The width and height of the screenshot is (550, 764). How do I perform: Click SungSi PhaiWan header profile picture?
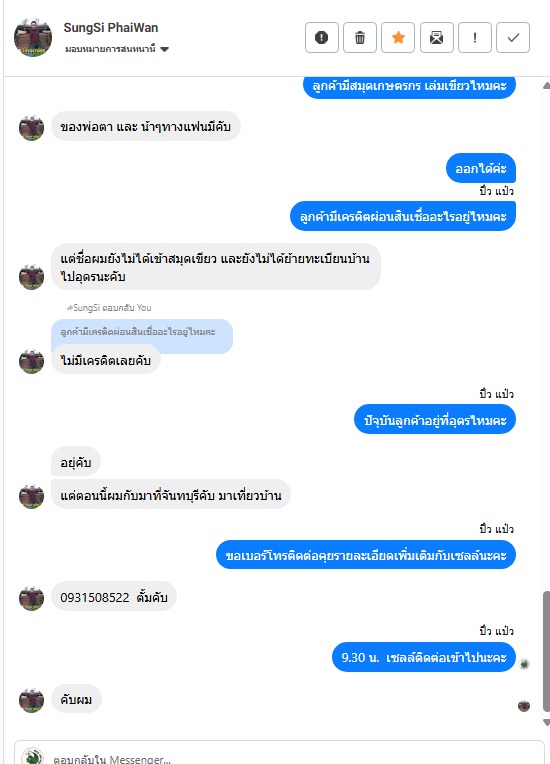coord(33,38)
